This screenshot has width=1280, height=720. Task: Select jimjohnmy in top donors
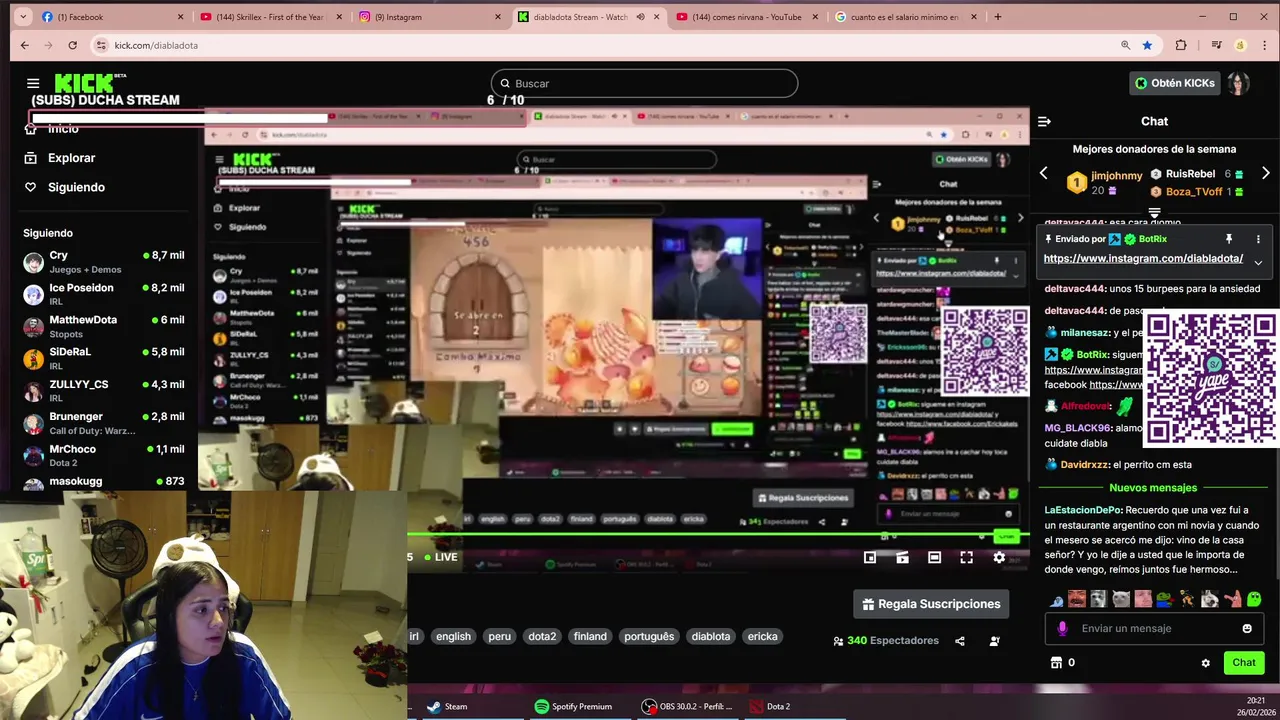pos(1105,182)
